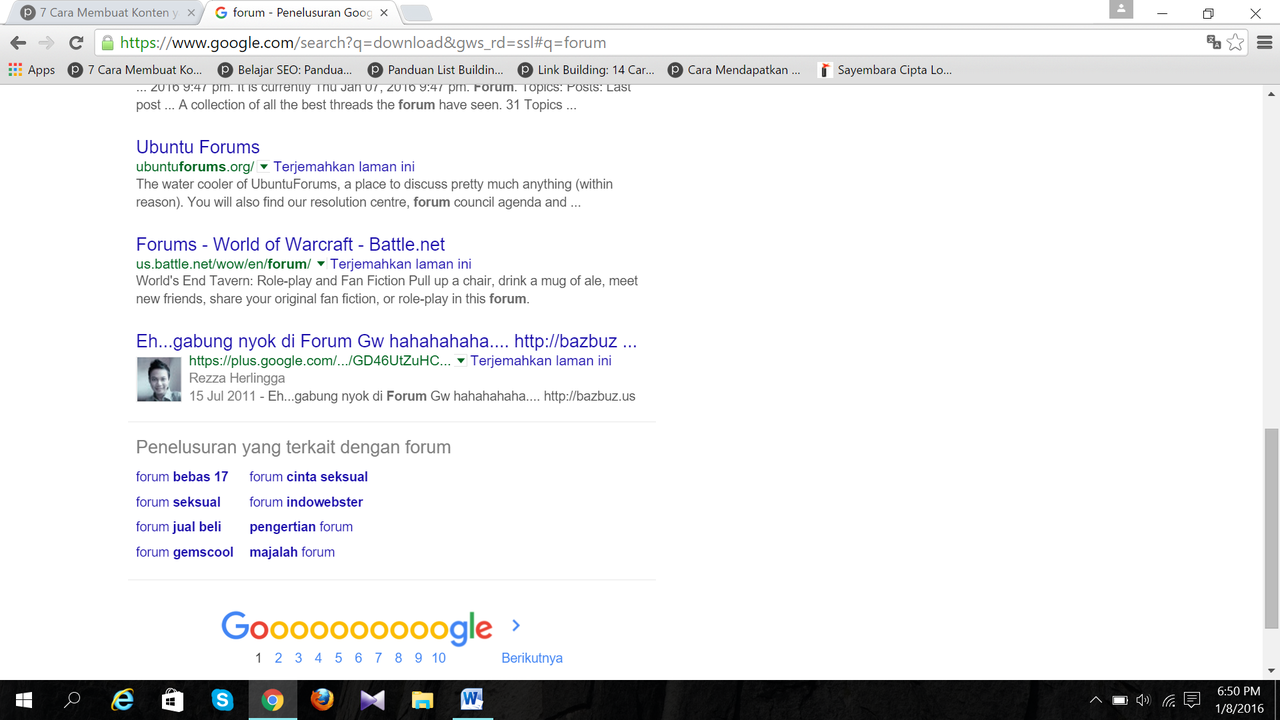Screen dimensions: 1280x720
Task: Click the browser back arrow
Action: coord(17,43)
